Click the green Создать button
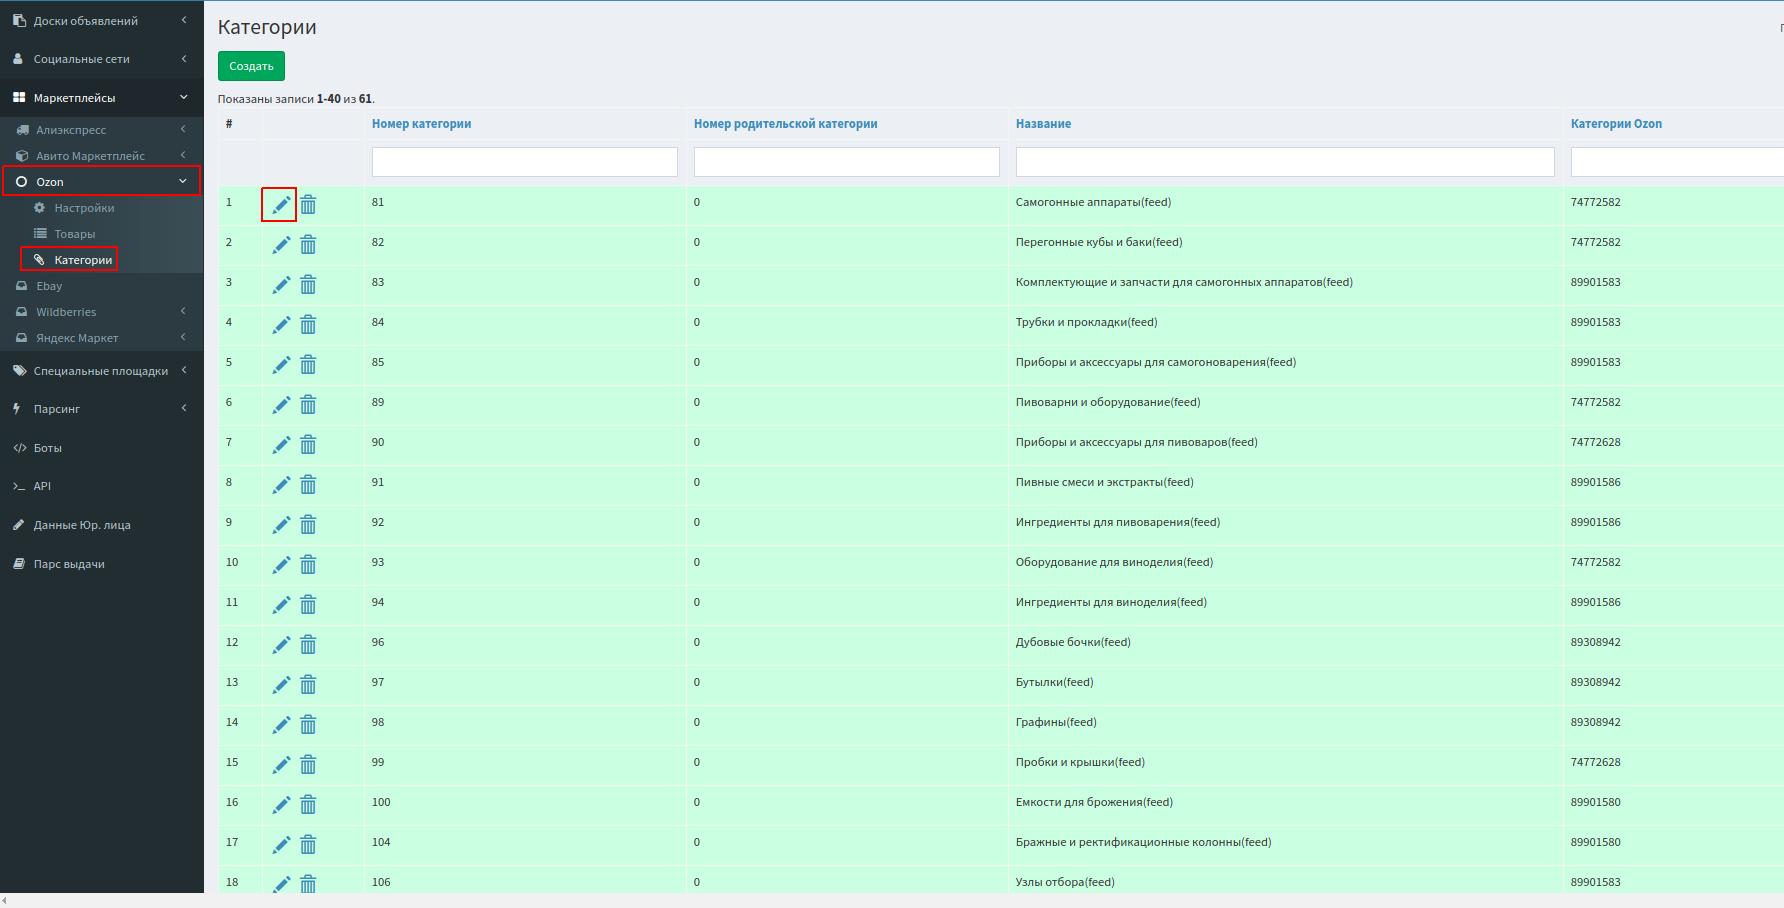Image resolution: width=1784 pixels, height=908 pixels. (251, 66)
